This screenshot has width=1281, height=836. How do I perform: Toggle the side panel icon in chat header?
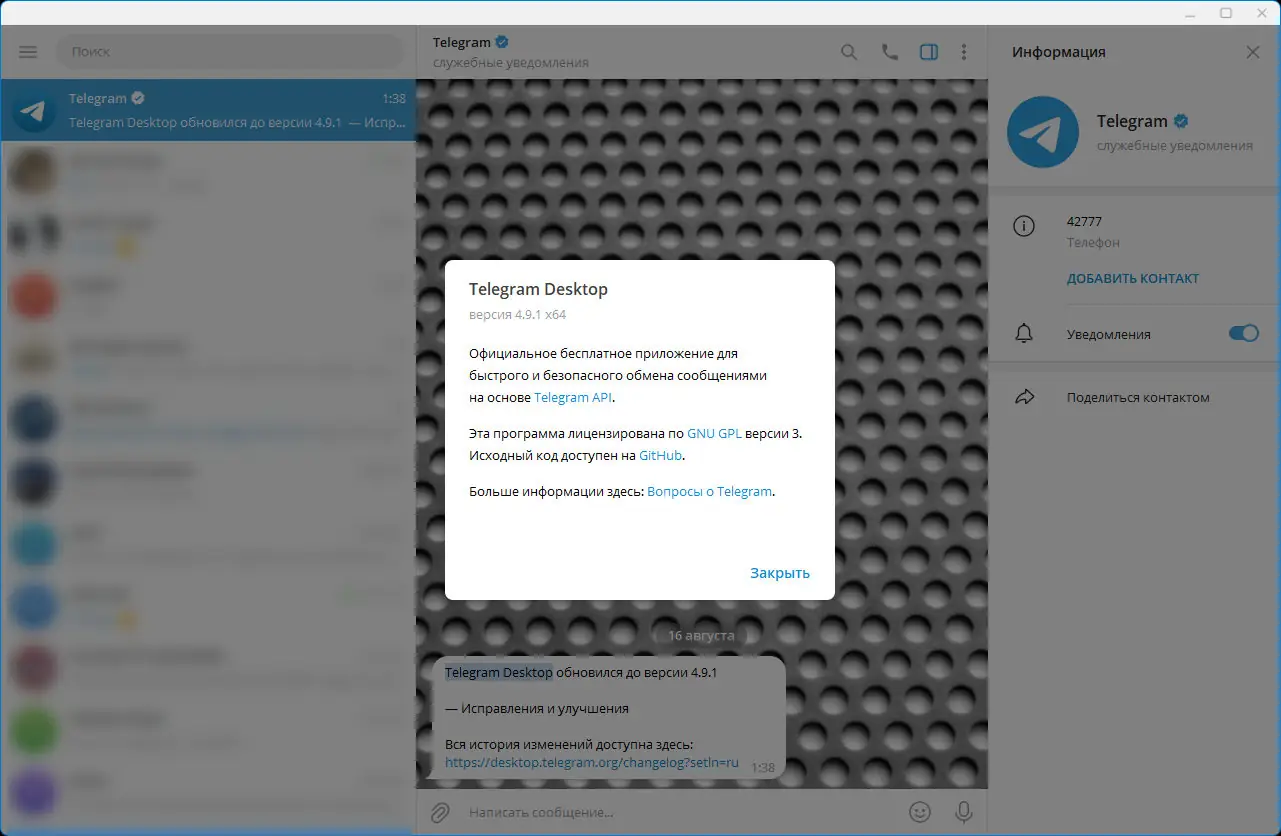[x=929, y=52]
